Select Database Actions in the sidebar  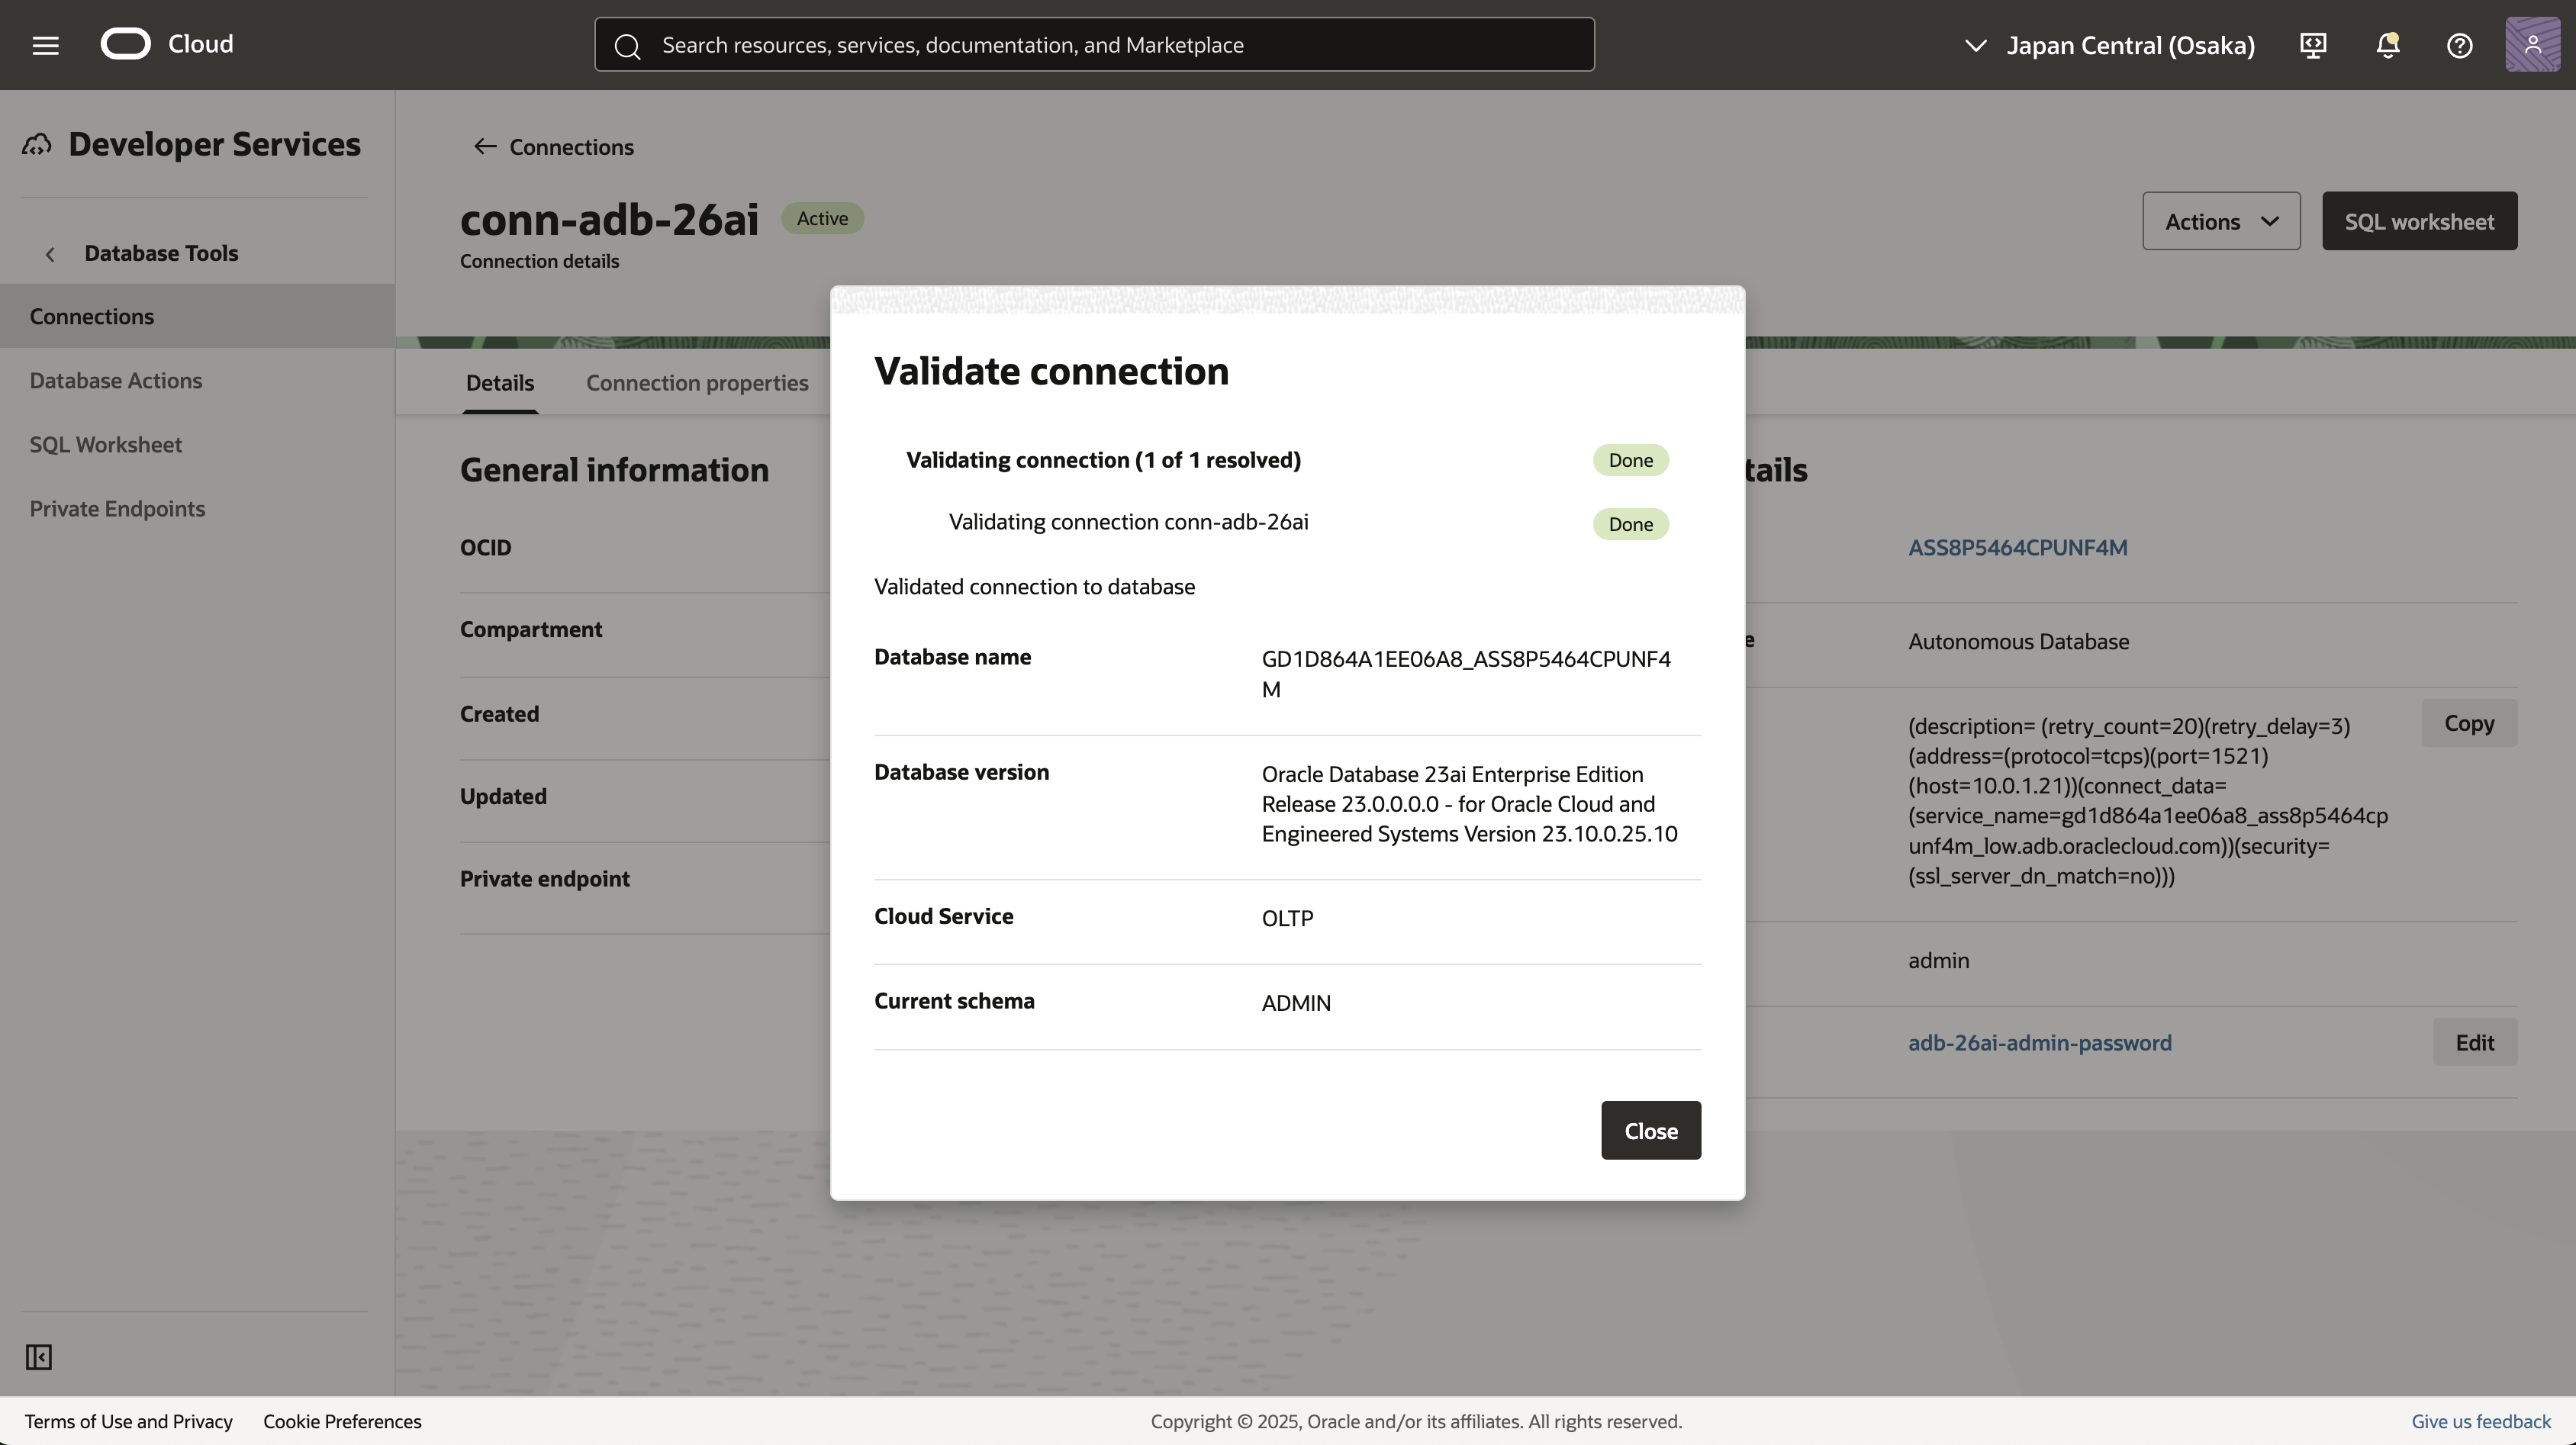point(116,380)
